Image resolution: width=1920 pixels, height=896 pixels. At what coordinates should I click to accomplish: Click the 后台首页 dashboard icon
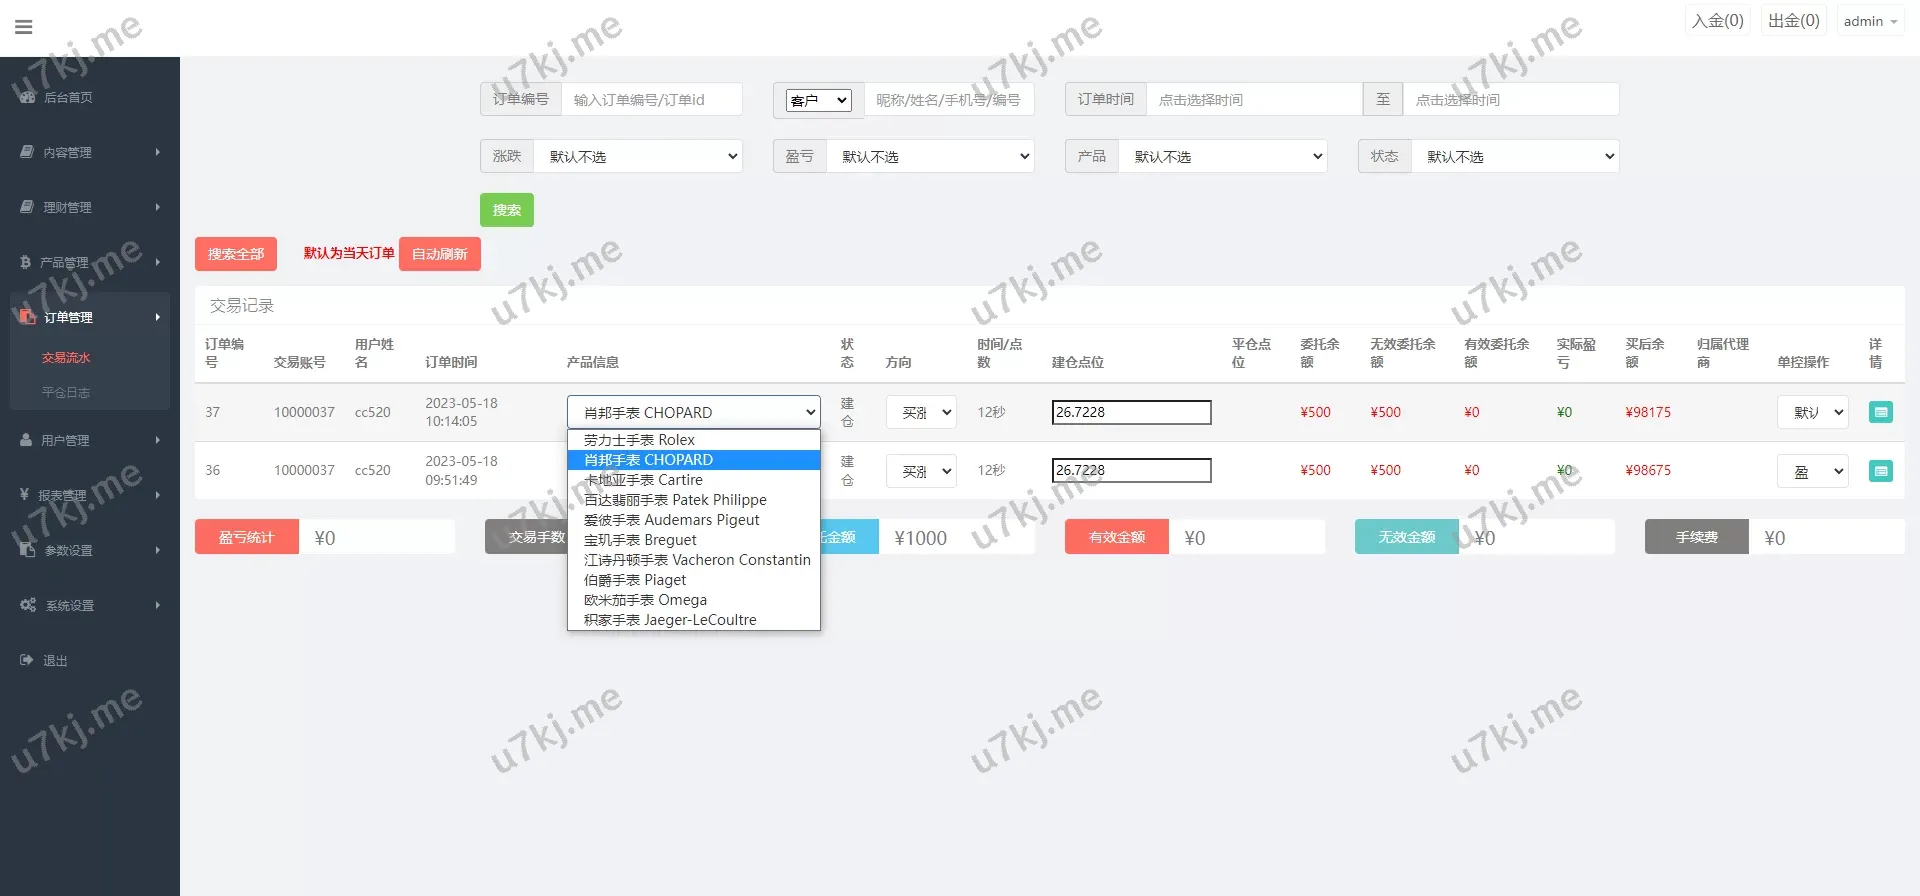click(x=28, y=97)
